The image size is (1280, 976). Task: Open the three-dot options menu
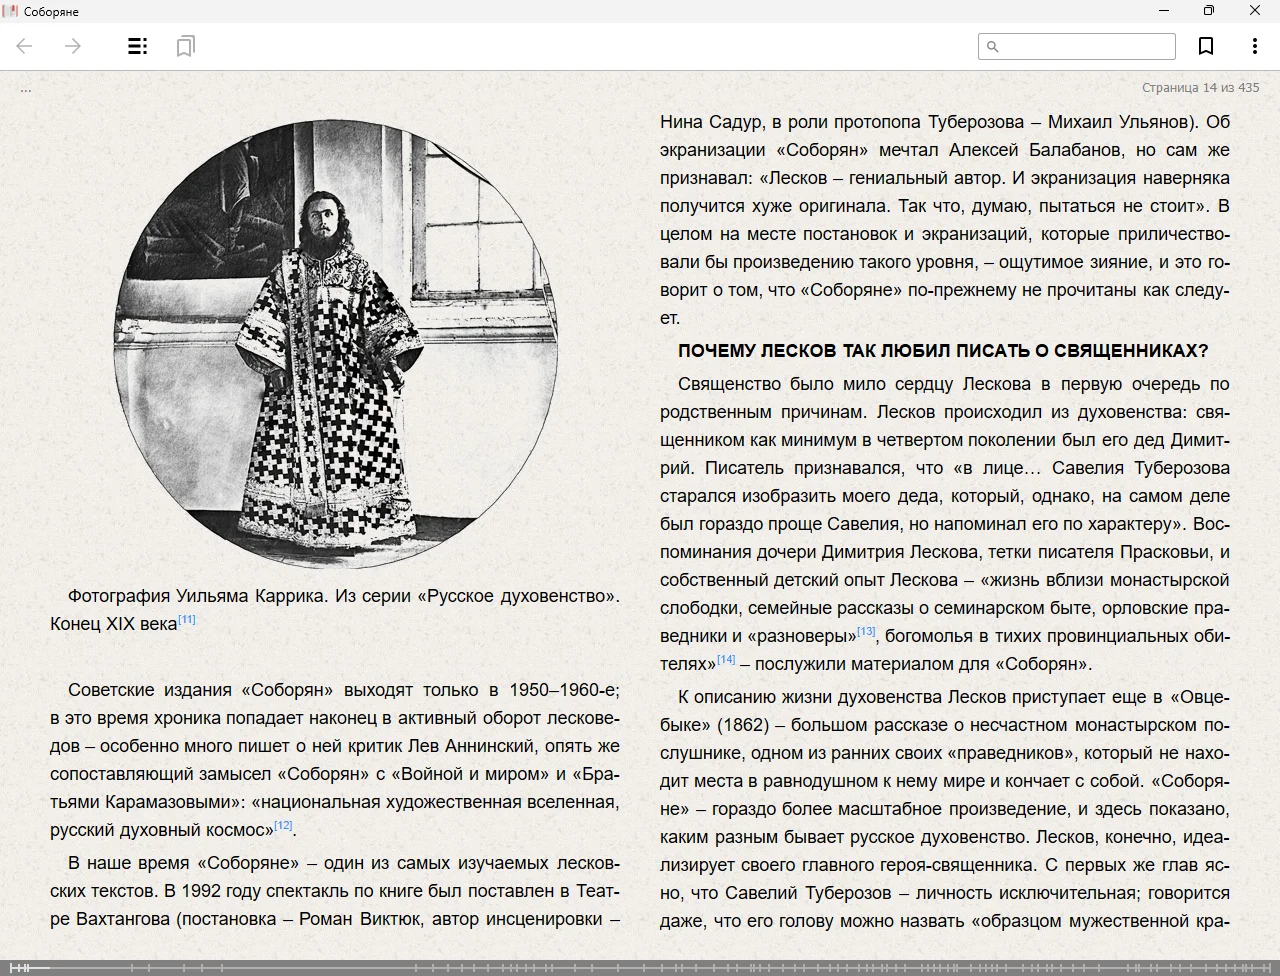(x=1254, y=46)
